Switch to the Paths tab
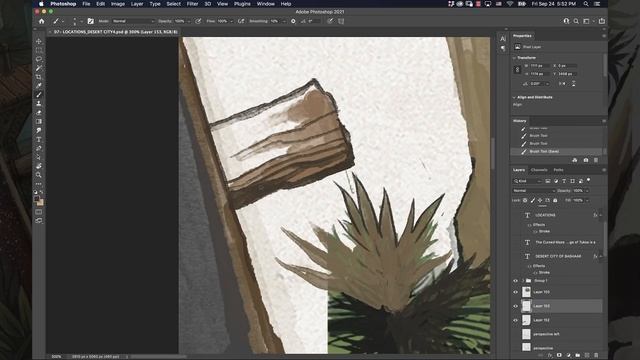Viewport: 640px width, 360px height. pos(558,170)
